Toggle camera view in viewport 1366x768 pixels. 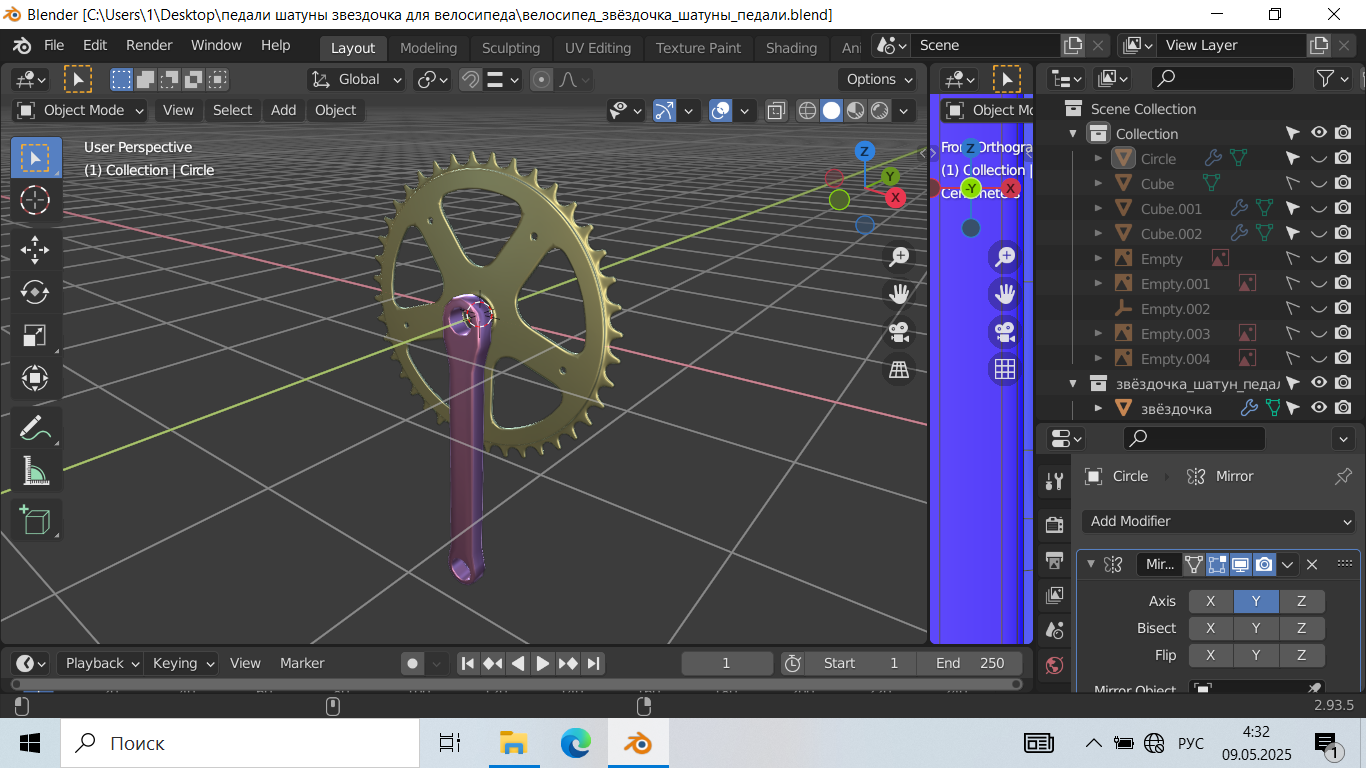[x=899, y=332]
